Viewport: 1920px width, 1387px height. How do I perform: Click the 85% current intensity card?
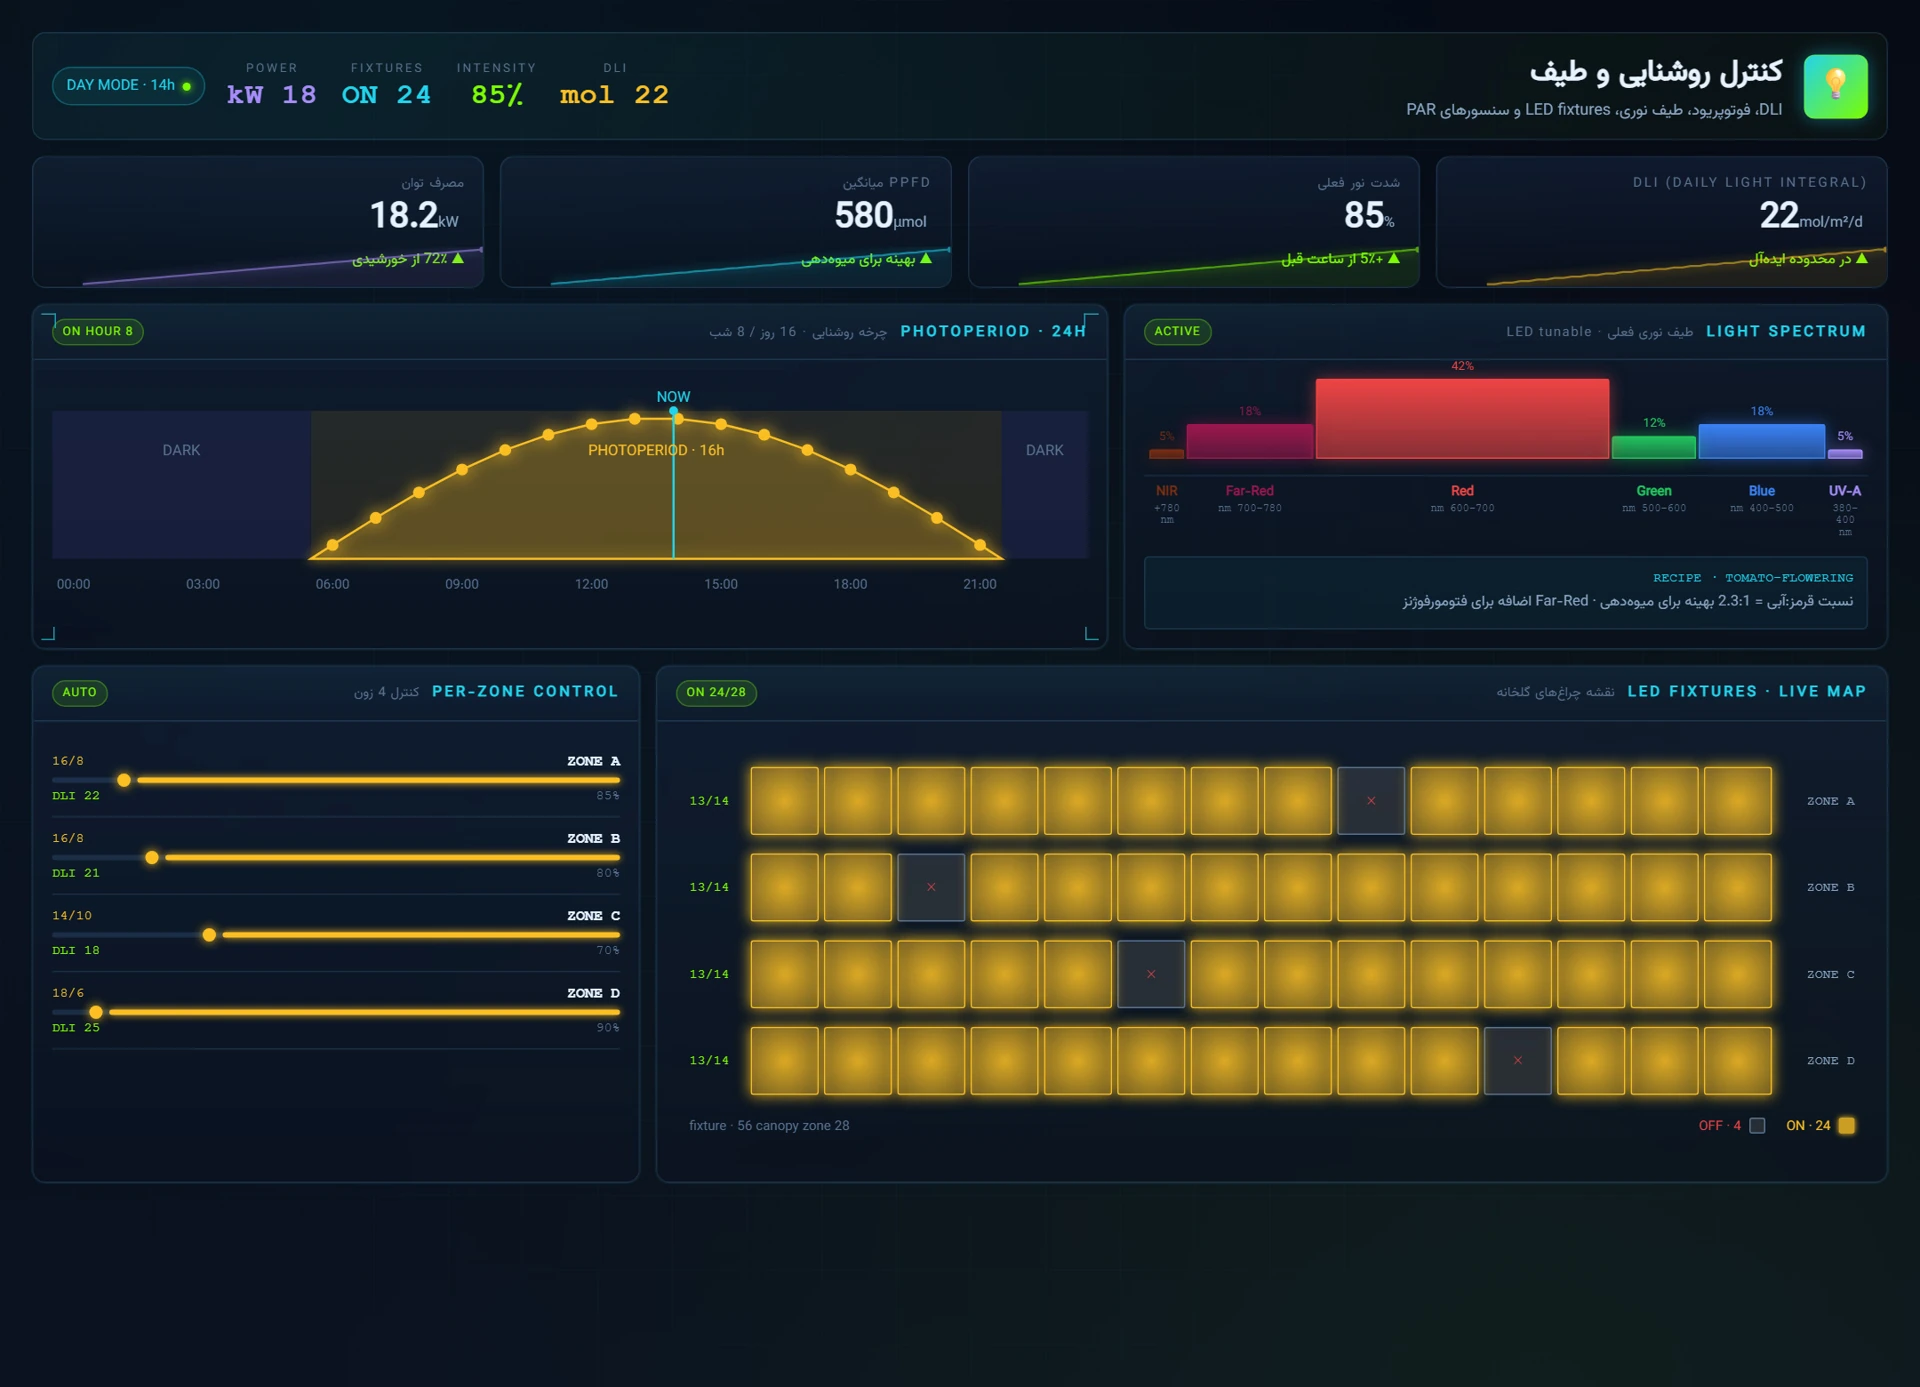click(x=1194, y=222)
